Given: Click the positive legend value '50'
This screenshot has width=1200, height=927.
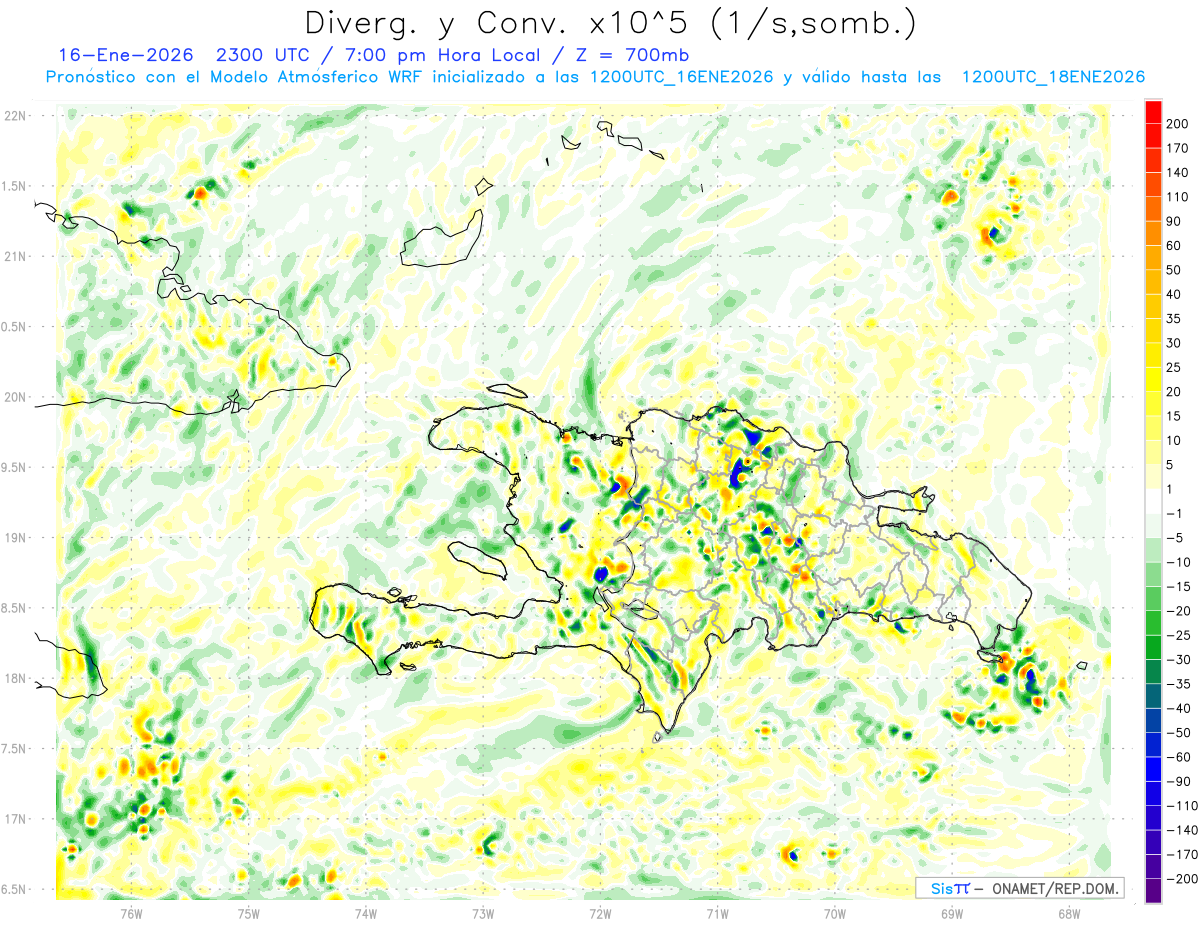Looking at the screenshot, I should pos(1174,270).
